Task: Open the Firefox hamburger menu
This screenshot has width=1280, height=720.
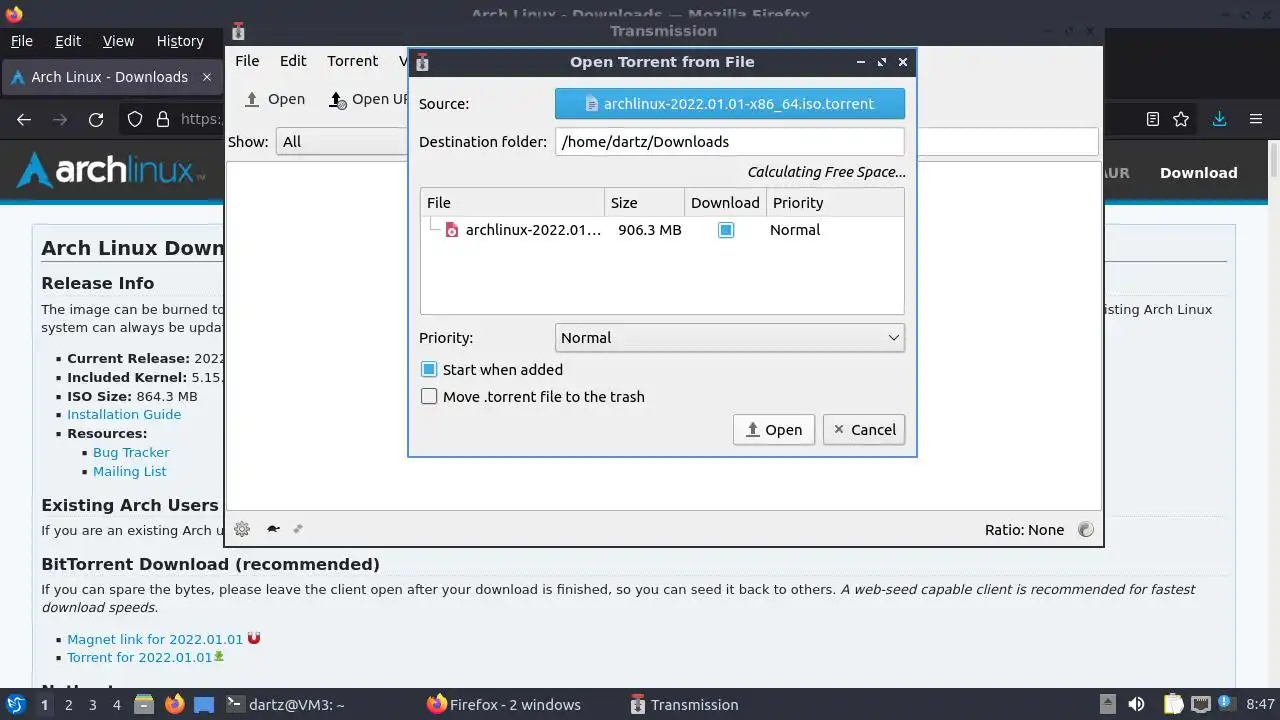Action: coord(1256,119)
